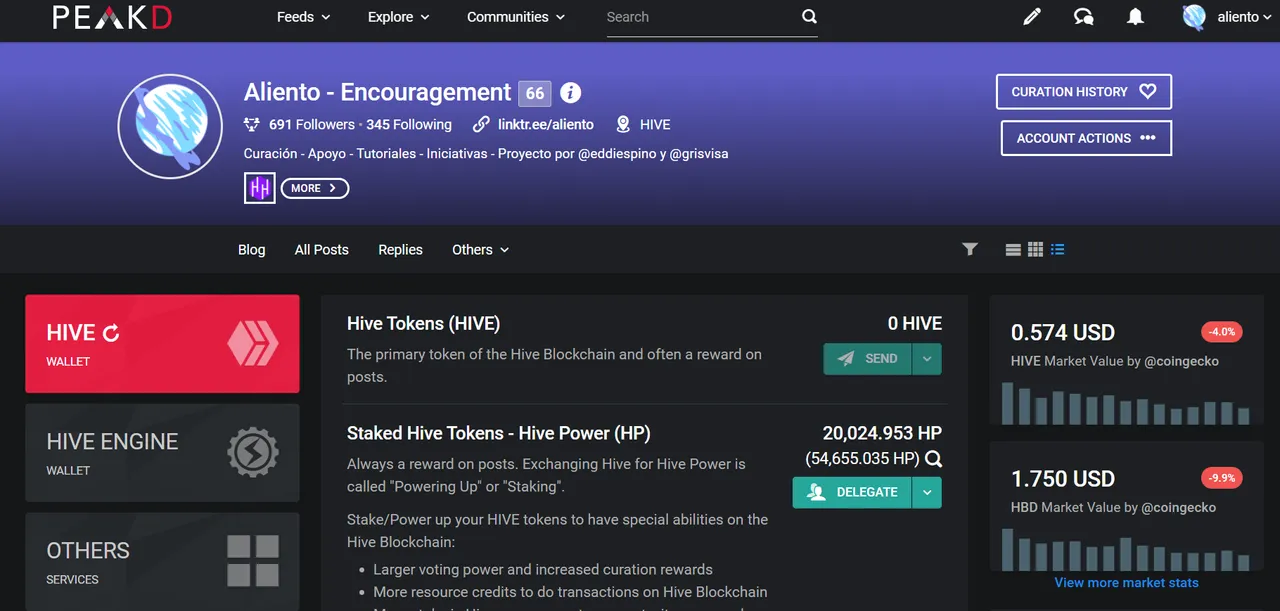Click the 0 HIVE balance
This screenshot has width=1280, height=611.
click(915, 324)
